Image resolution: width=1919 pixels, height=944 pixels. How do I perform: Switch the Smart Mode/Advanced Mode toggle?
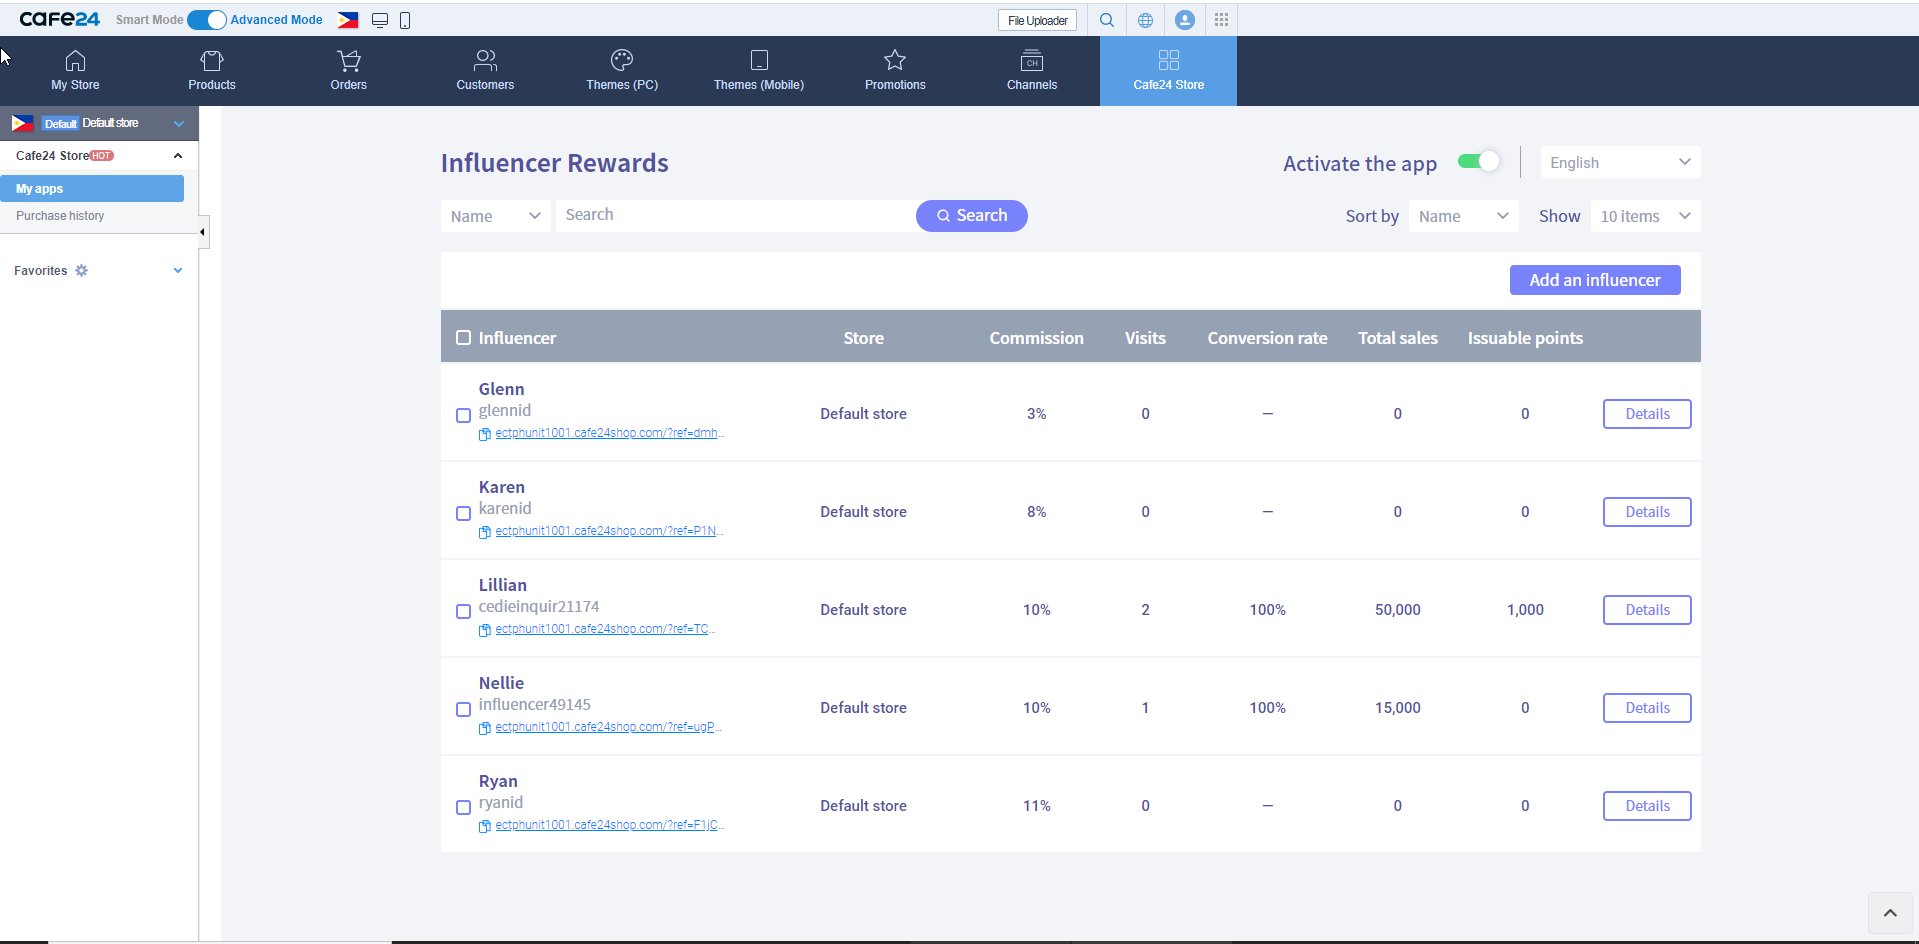pyautogui.click(x=207, y=20)
